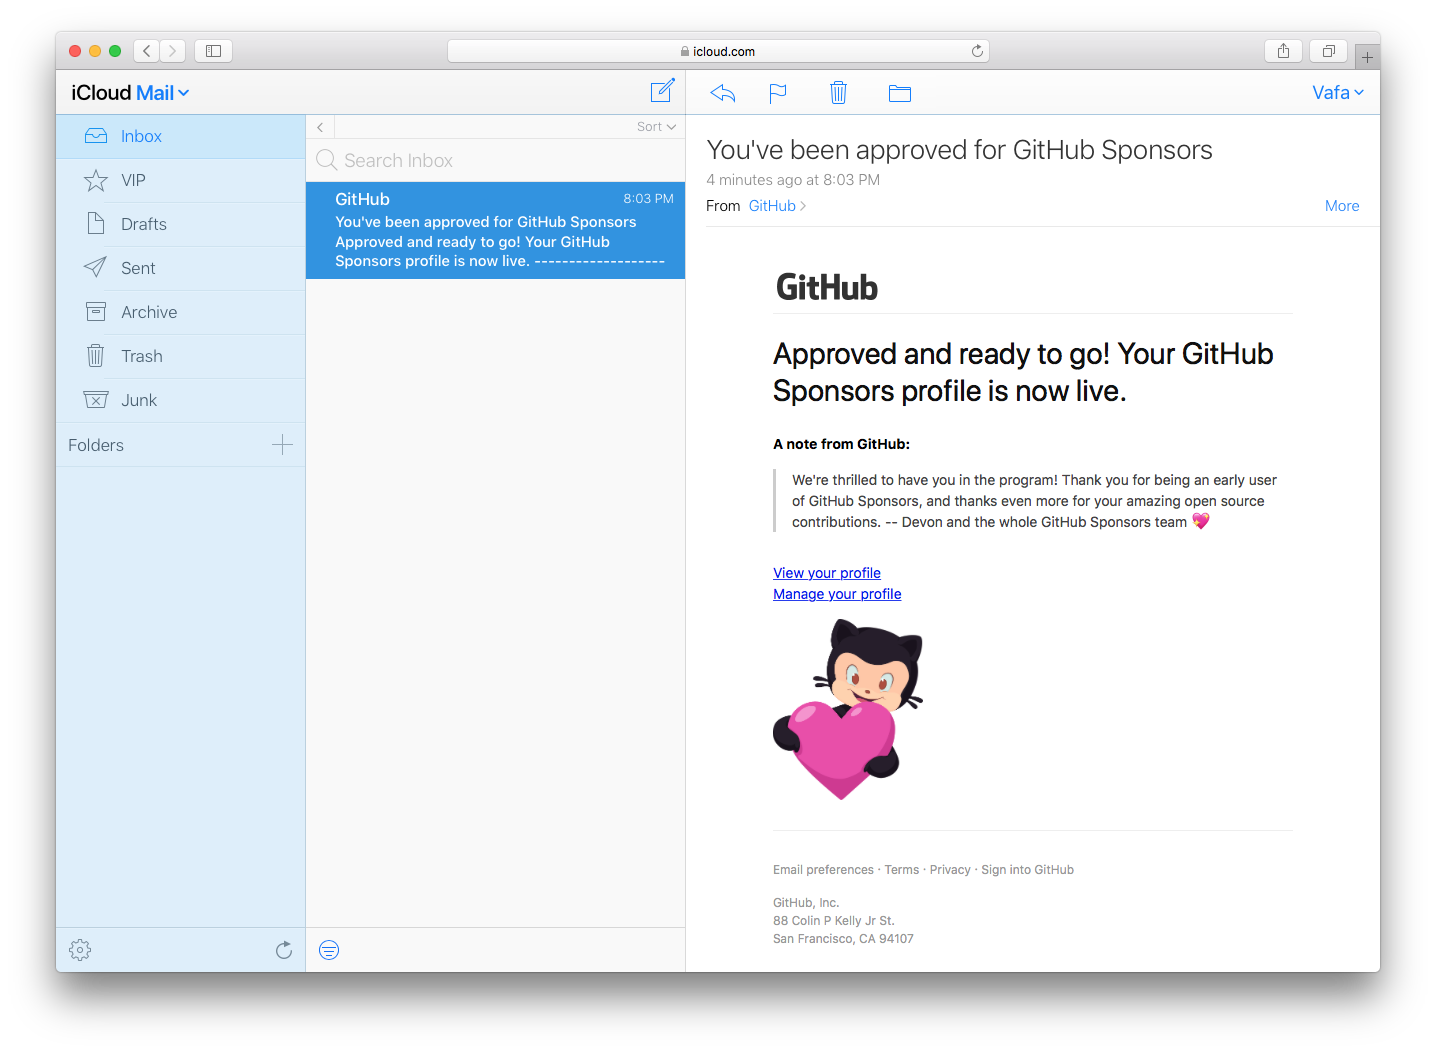The width and height of the screenshot is (1436, 1052).
Task: Open the Sent mailbox
Action: coord(180,268)
